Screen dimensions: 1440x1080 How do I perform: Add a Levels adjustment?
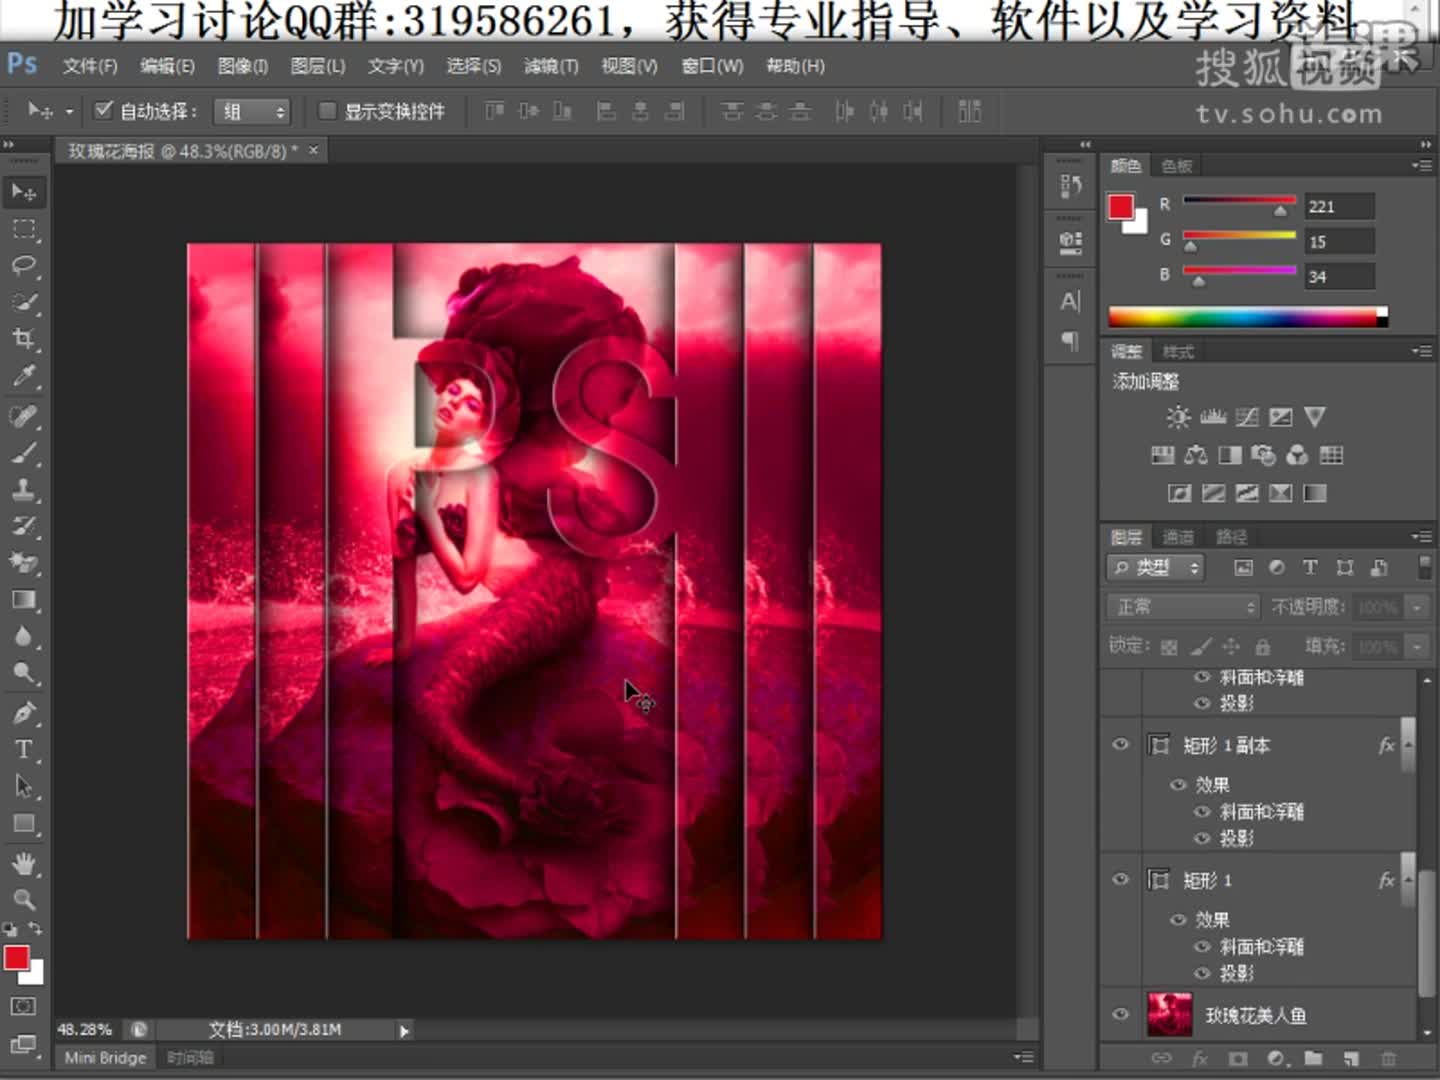pyautogui.click(x=1213, y=417)
